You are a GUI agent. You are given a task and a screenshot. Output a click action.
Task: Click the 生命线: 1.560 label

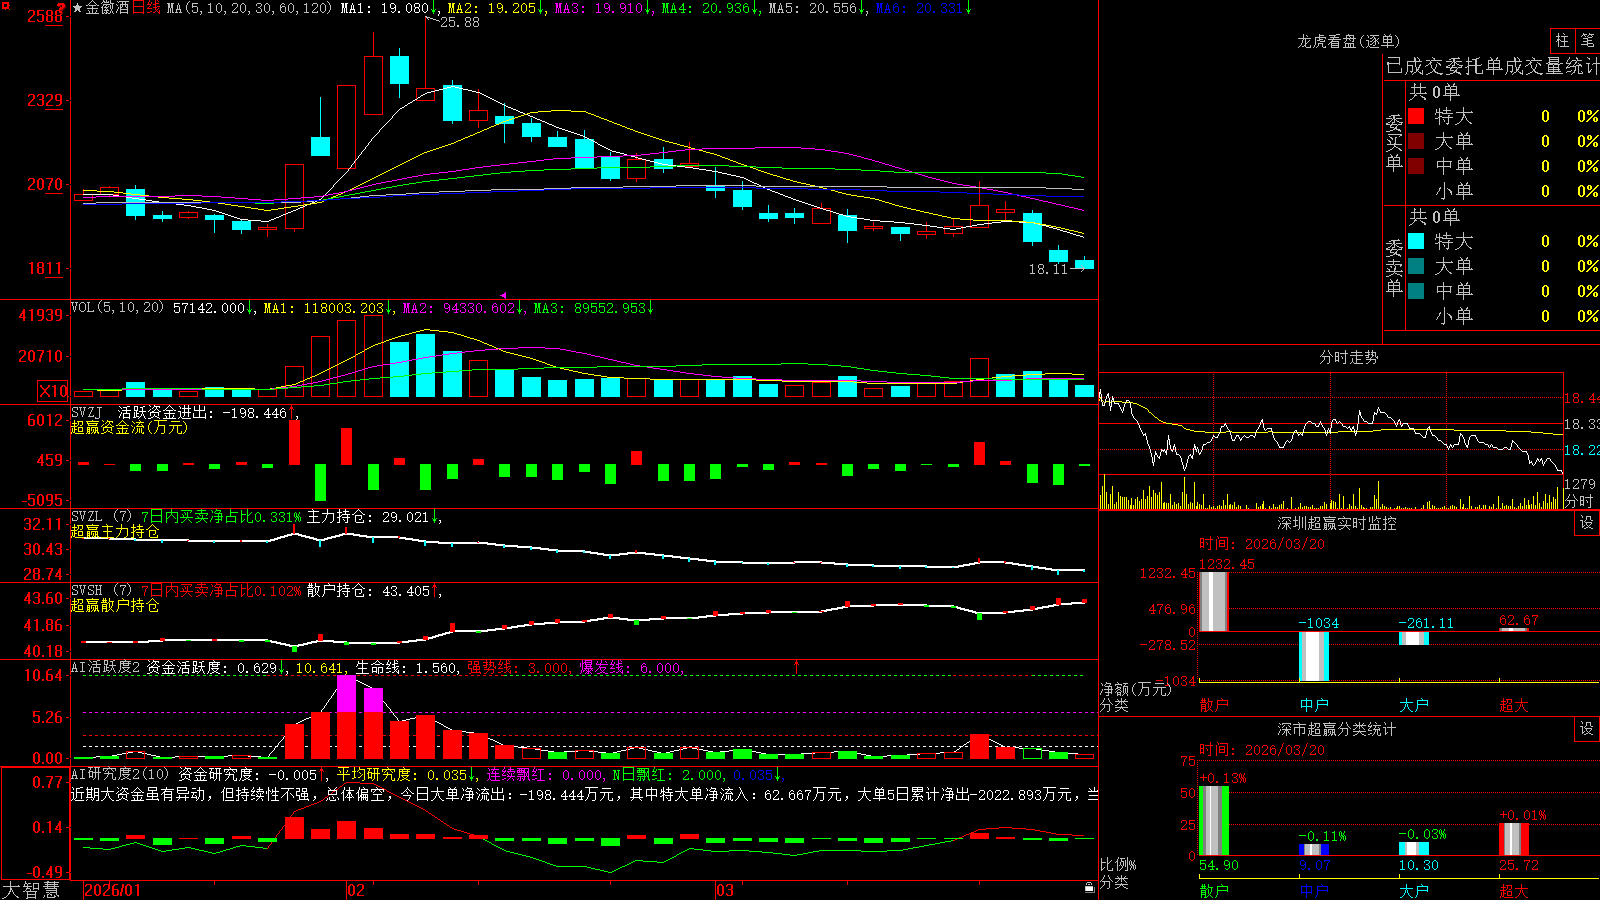[x=407, y=668]
